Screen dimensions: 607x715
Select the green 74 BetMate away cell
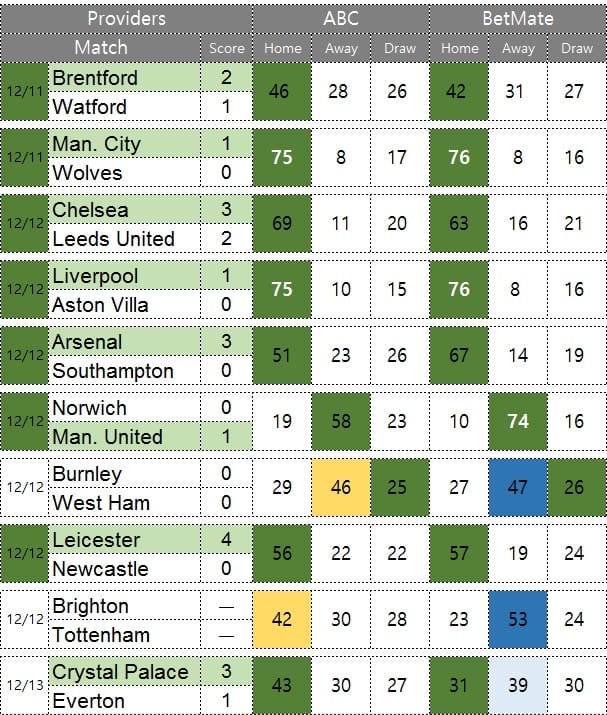[x=518, y=421]
